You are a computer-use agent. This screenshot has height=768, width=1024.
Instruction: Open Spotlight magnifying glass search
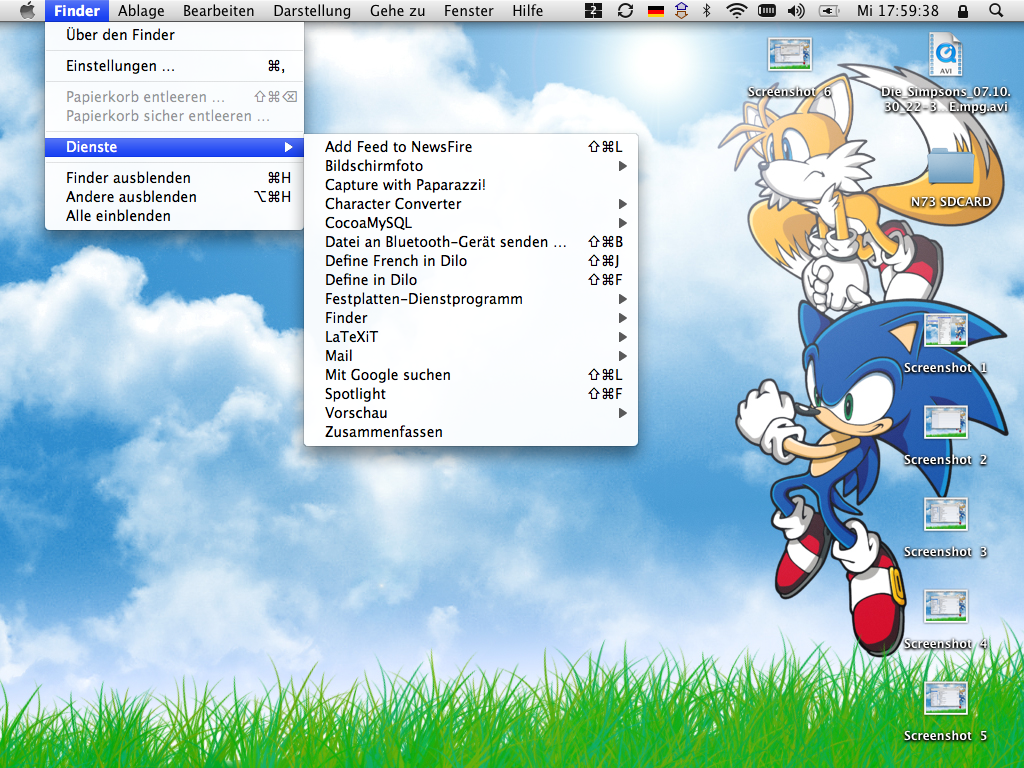pos(996,10)
